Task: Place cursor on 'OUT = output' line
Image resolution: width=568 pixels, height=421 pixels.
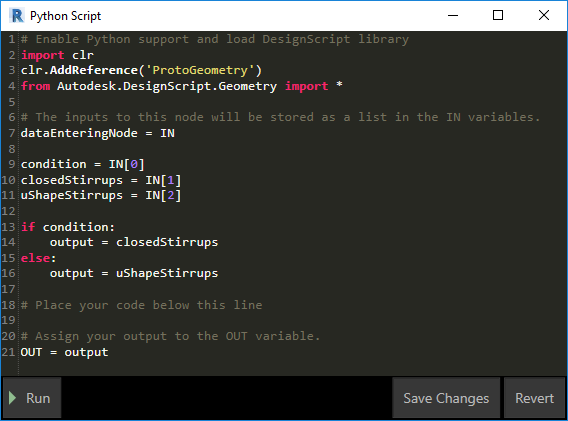Action: (64, 352)
